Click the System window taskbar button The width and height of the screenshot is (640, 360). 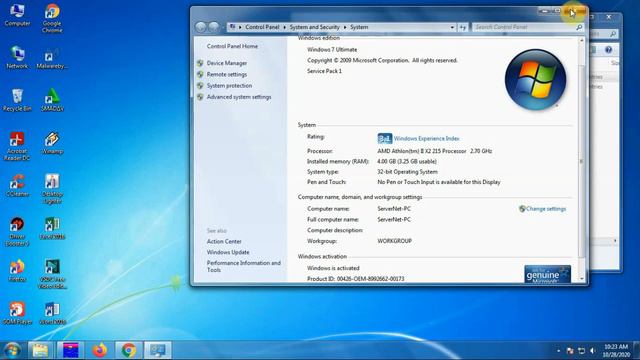158,350
